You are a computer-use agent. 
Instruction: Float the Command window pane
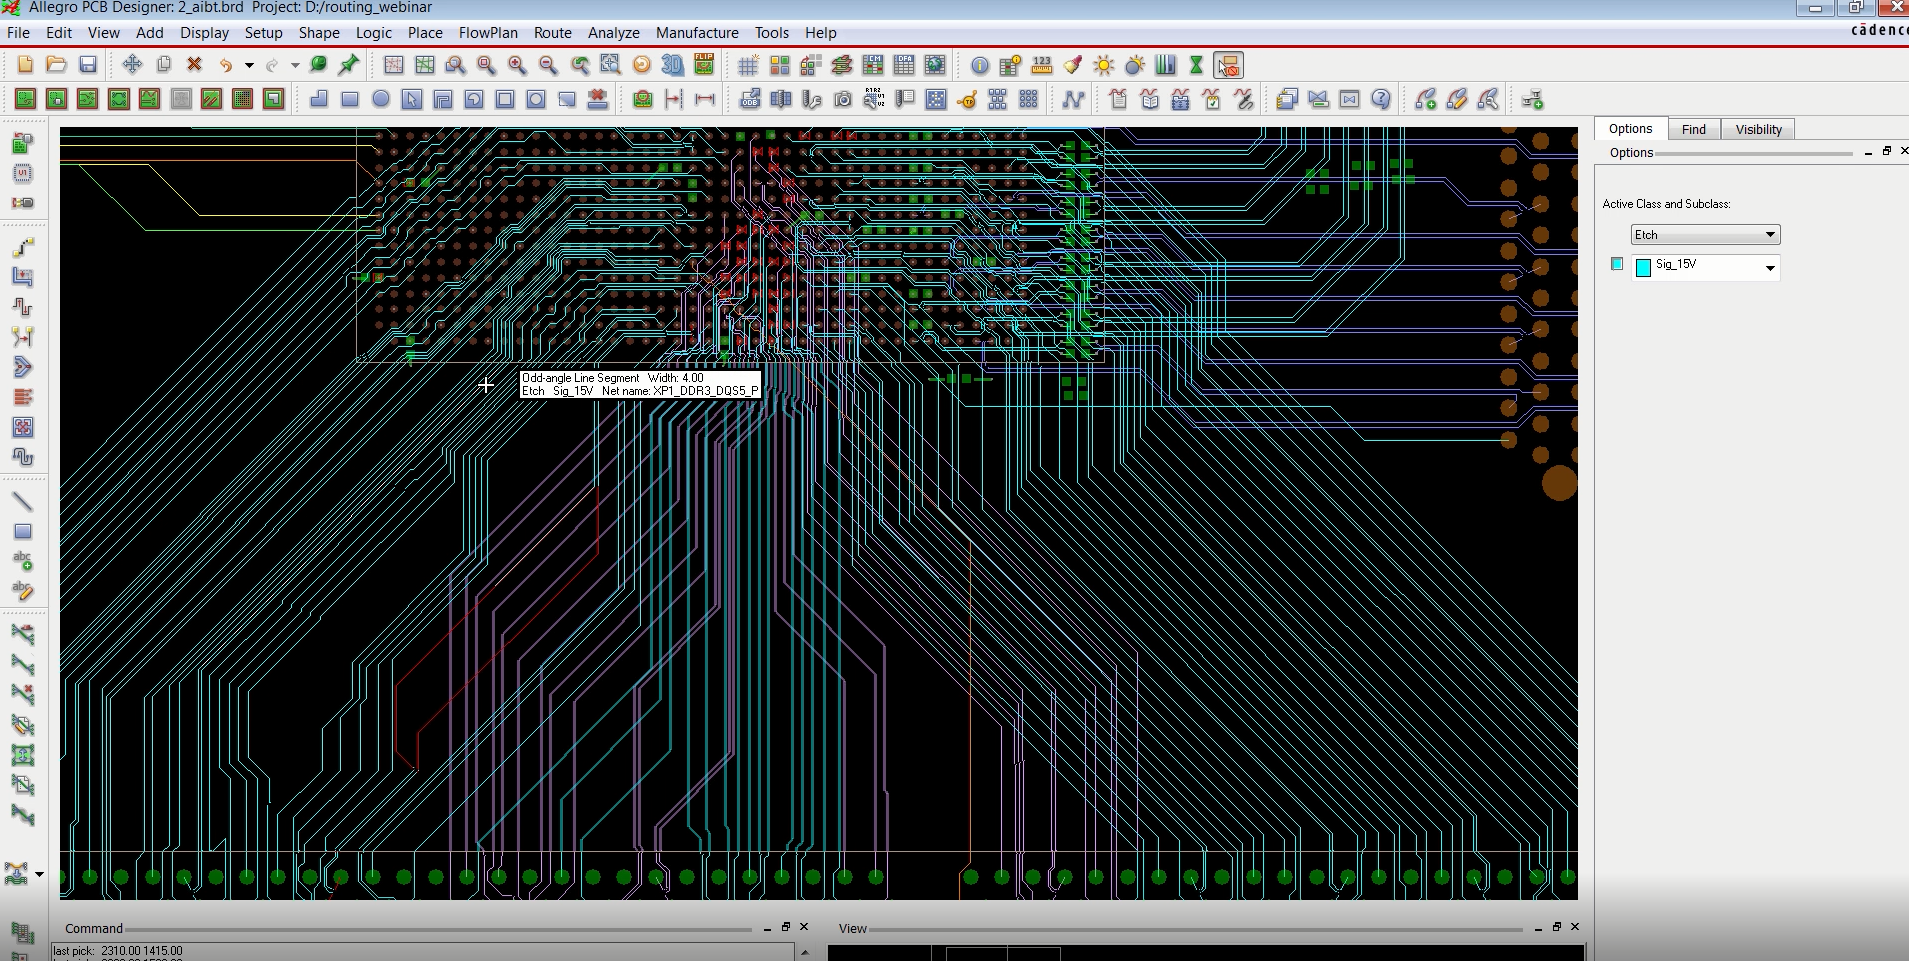tap(786, 927)
